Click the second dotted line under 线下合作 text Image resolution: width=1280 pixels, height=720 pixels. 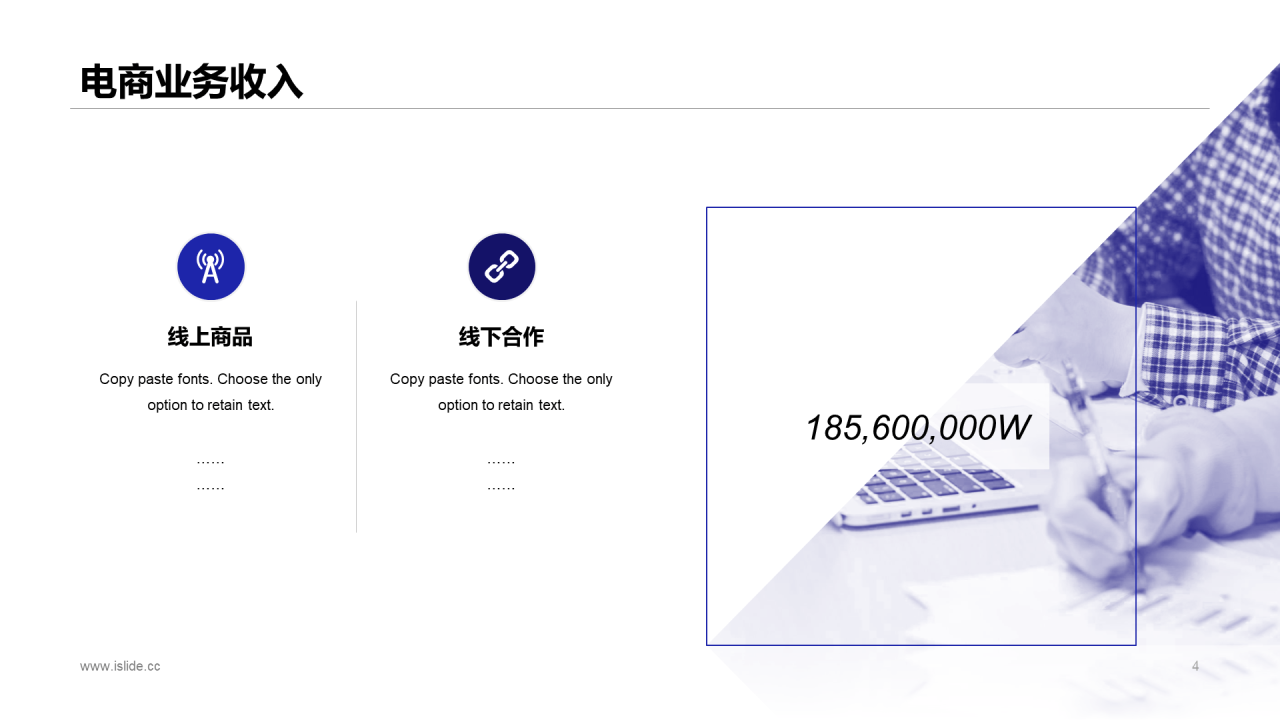tap(501, 488)
